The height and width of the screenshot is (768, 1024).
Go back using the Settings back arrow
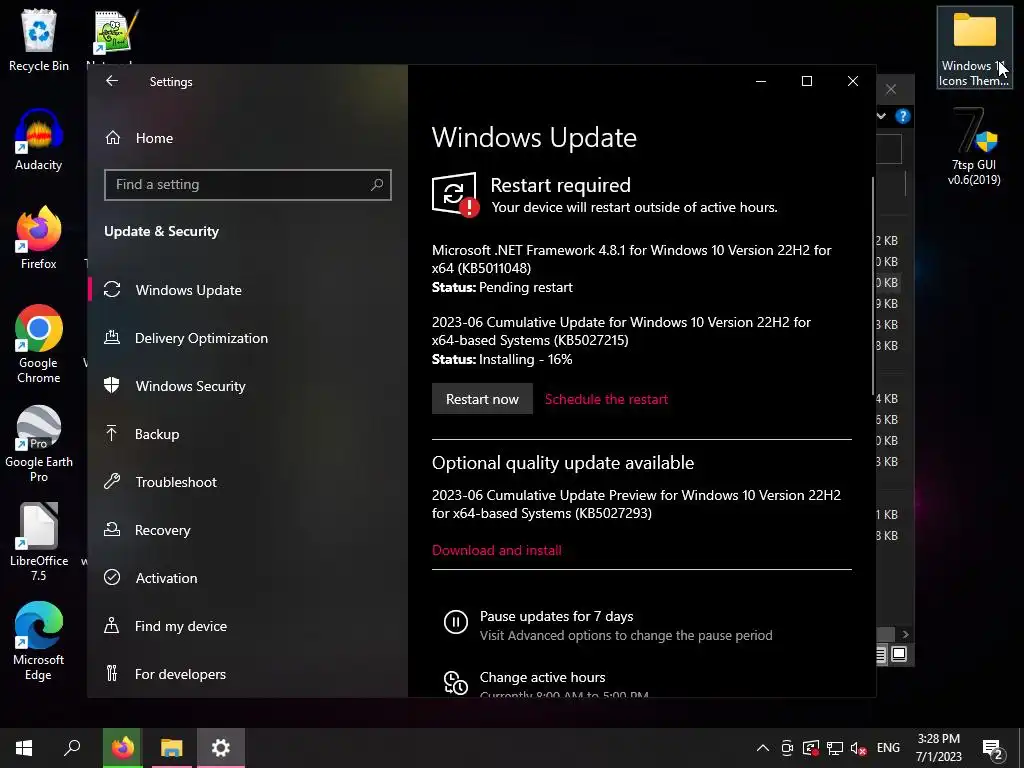(x=112, y=81)
